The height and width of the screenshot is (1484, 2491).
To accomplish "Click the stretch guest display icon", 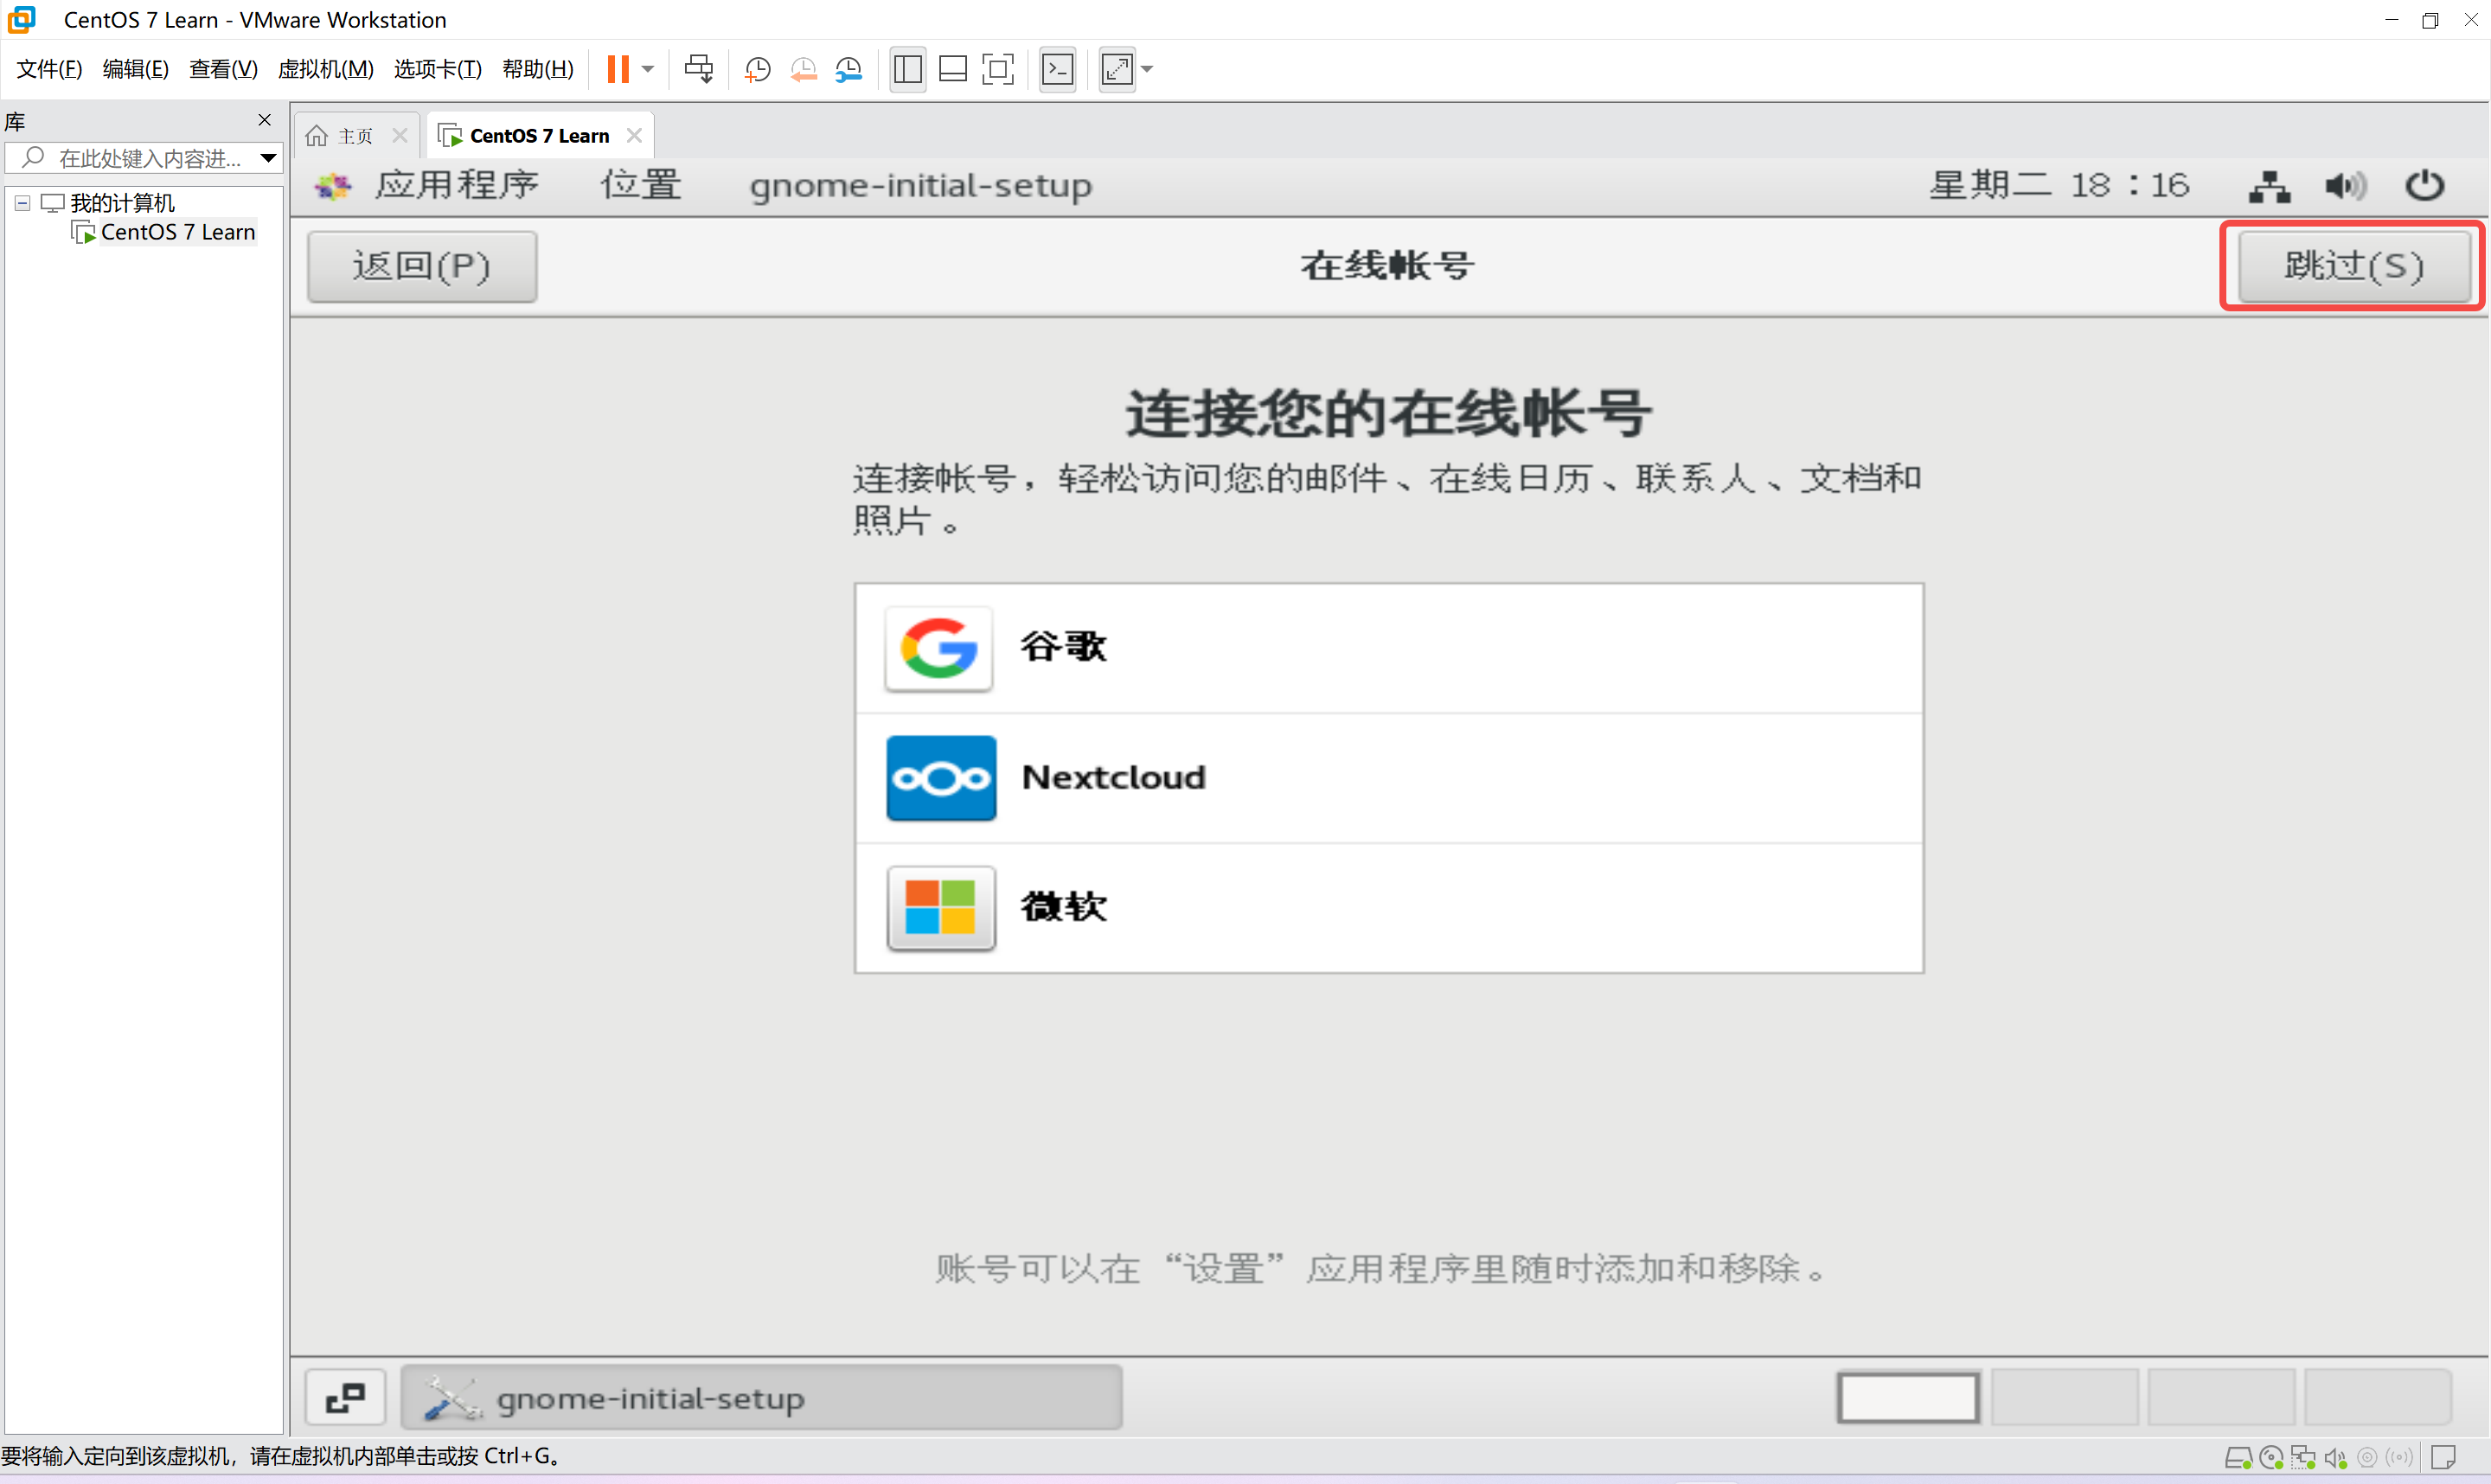I will pyautogui.click(x=1117, y=69).
